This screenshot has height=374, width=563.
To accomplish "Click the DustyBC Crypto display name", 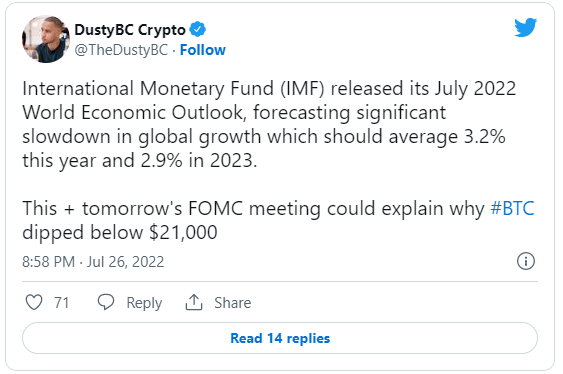I will (x=130, y=30).
